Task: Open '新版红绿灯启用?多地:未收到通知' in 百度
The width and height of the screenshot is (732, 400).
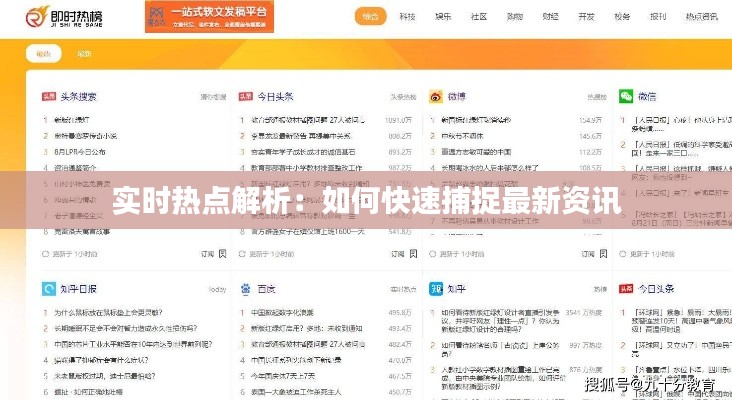Action: 307,328
